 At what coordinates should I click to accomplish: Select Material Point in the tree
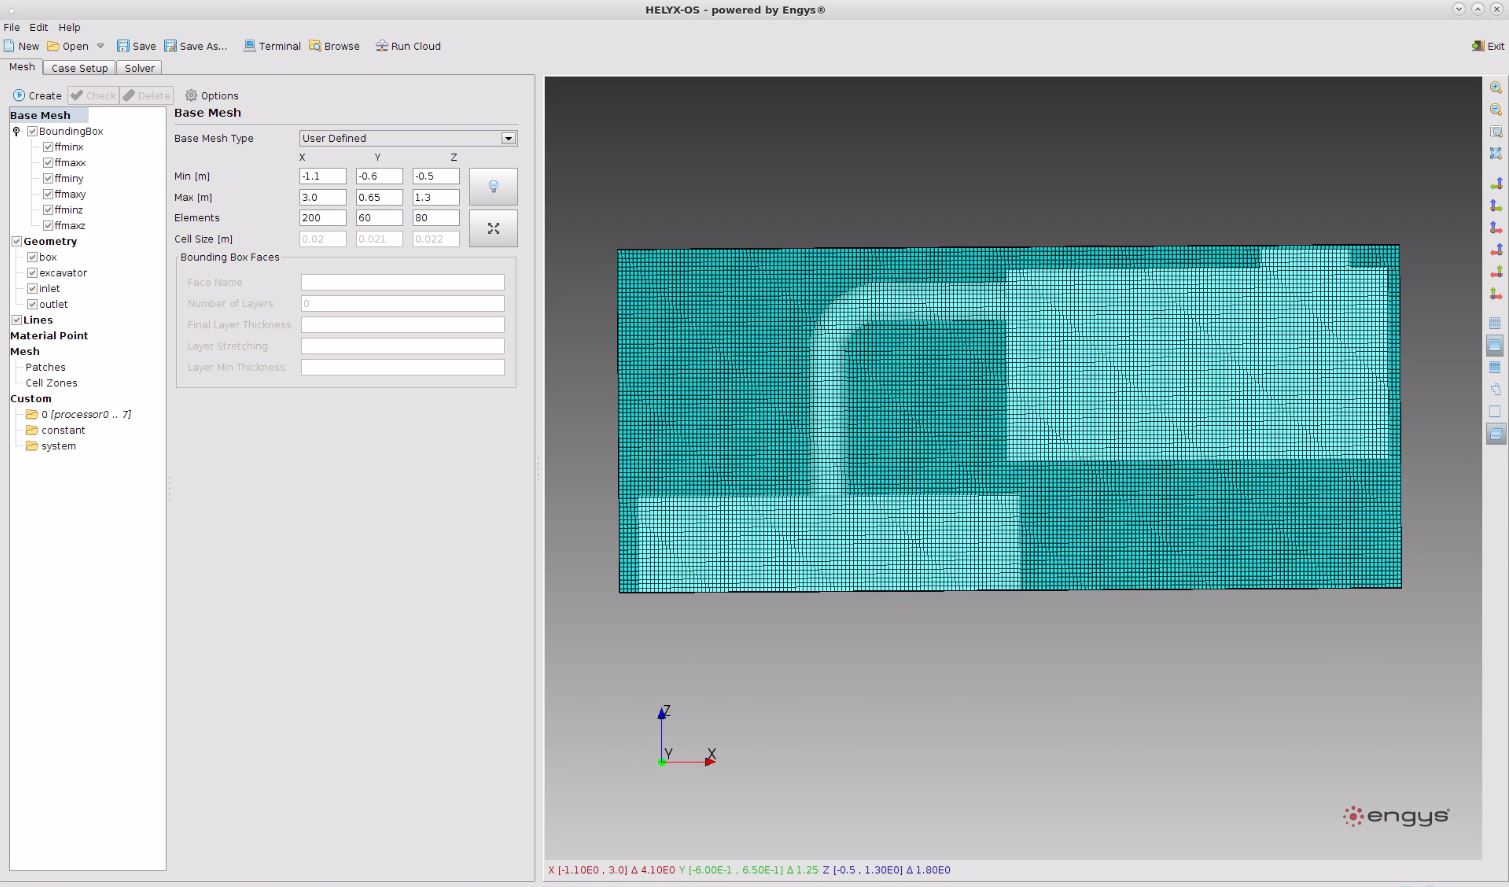tap(49, 336)
